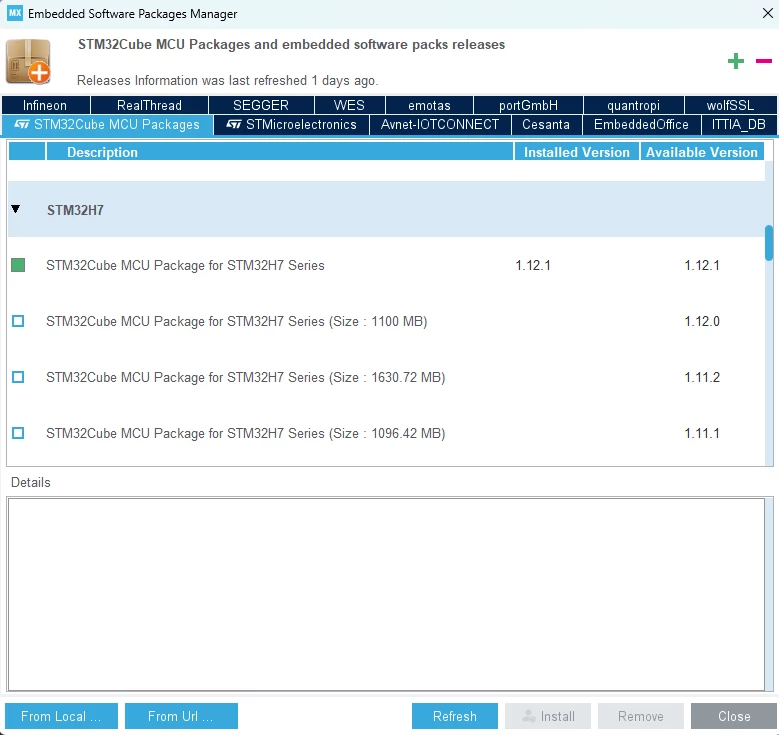Switch to the Infineon tab

click(46, 105)
